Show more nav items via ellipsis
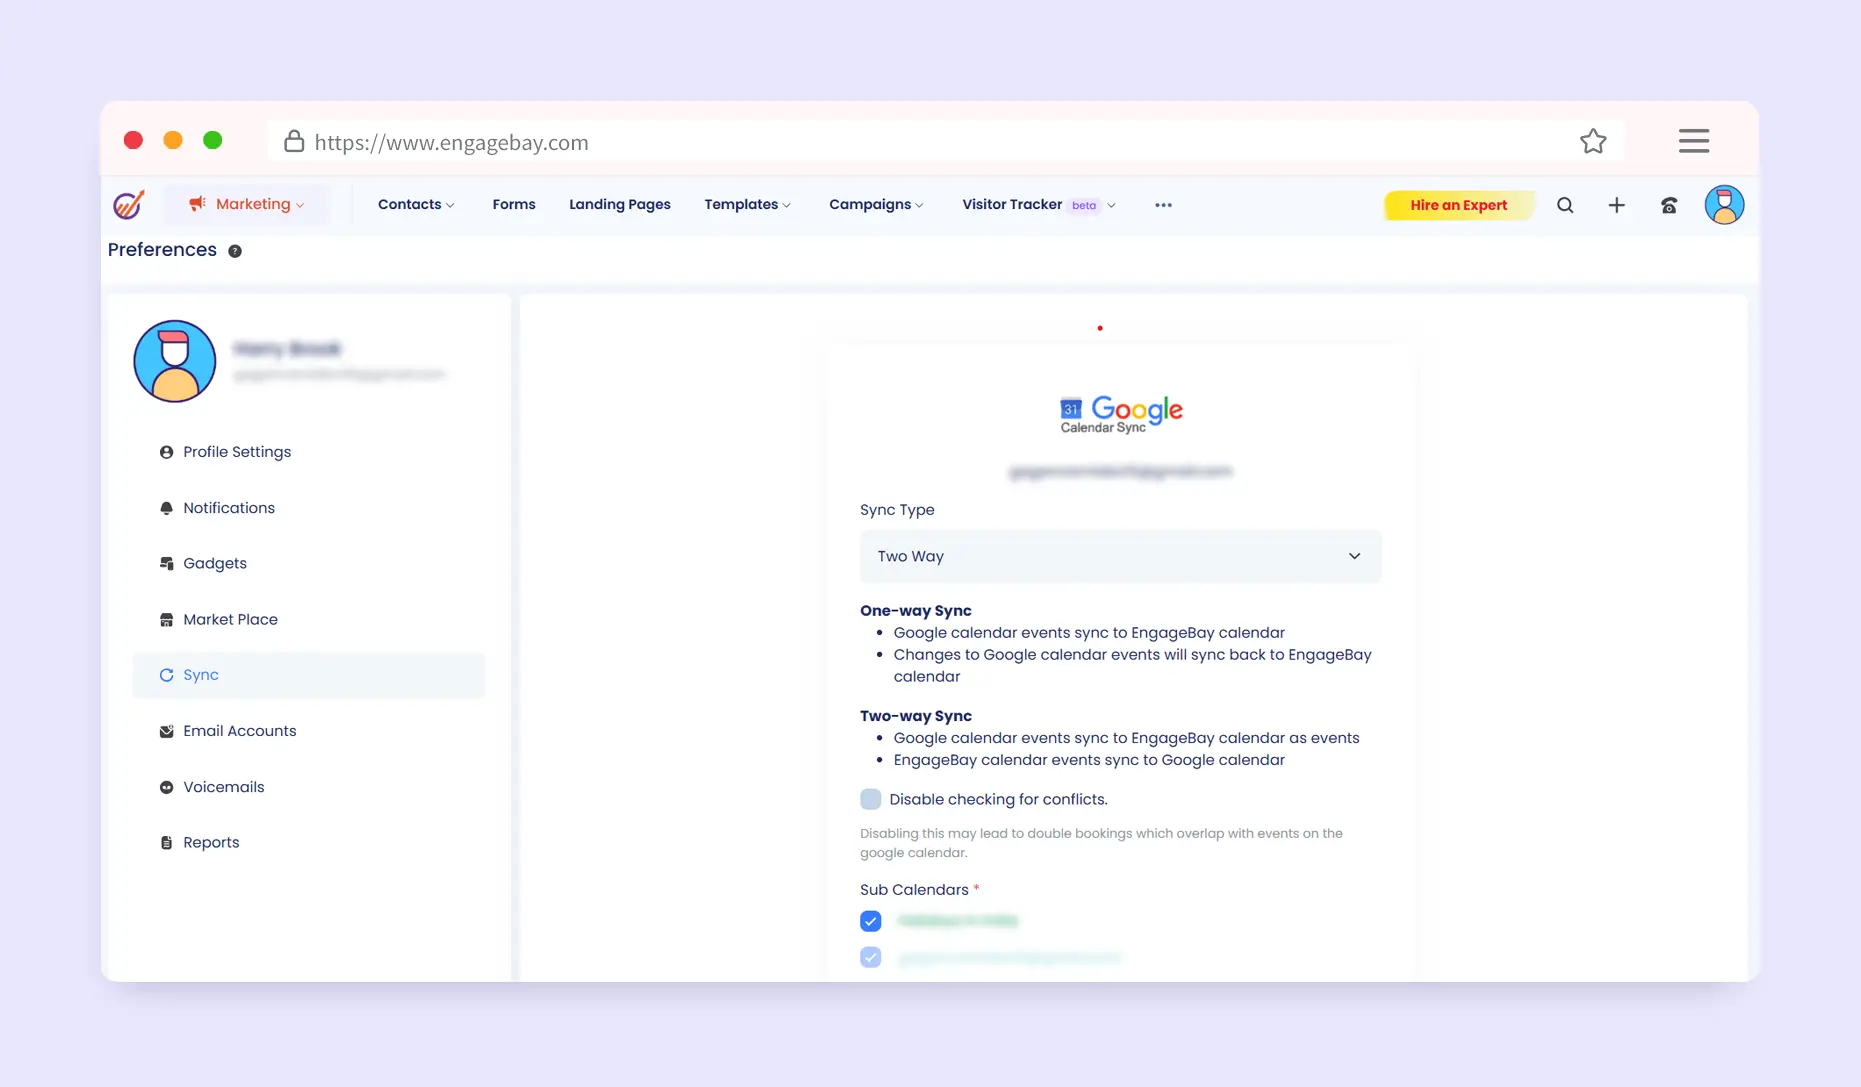1861x1087 pixels. pos(1163,205)
